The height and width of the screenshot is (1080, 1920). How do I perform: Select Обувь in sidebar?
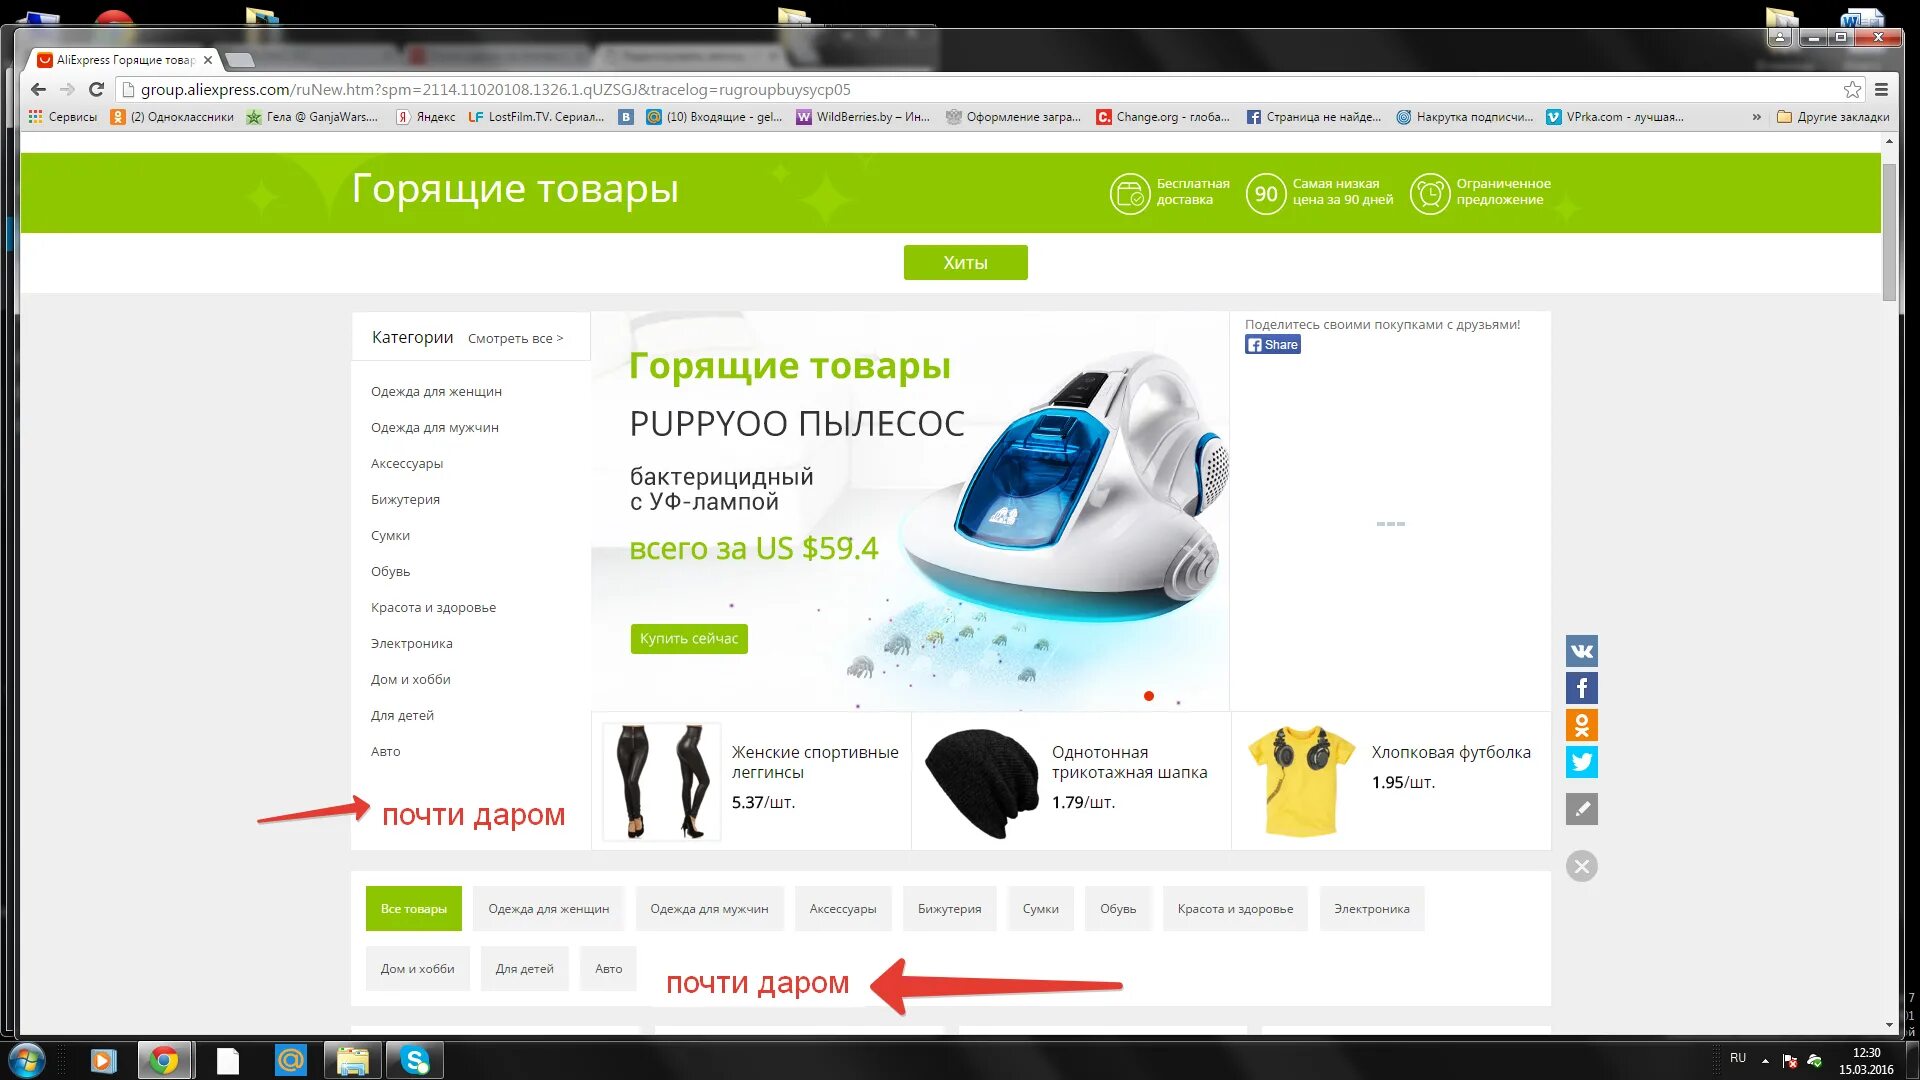pos(390,571)
